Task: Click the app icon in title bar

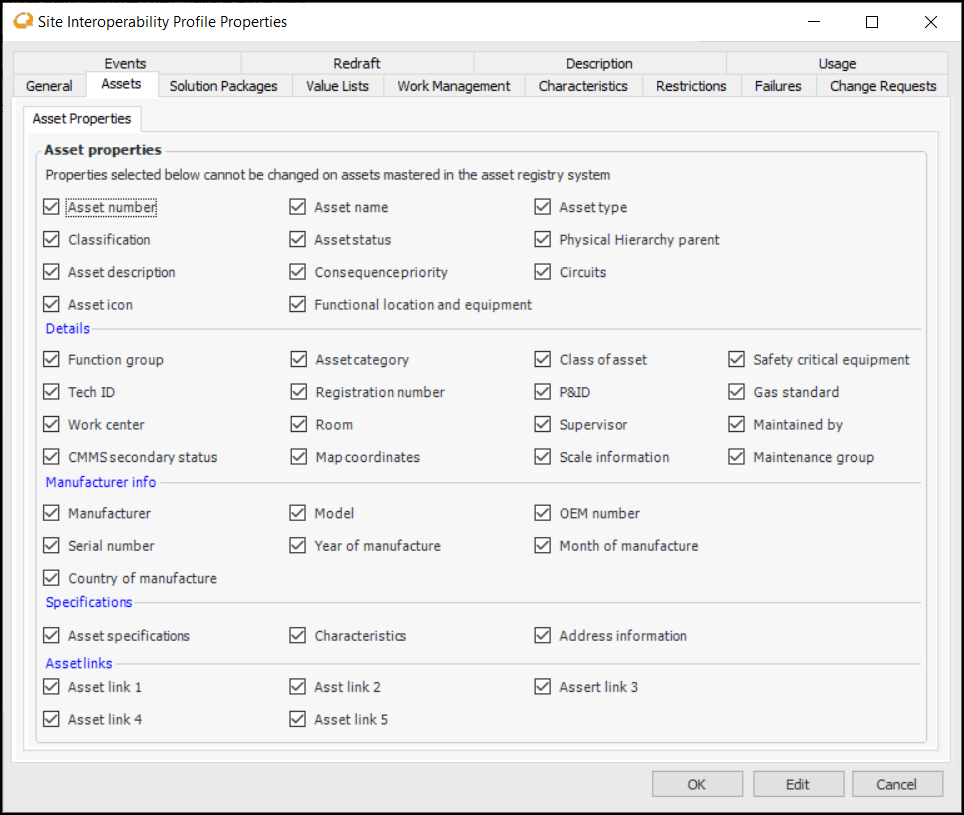Action: (21, 21)
